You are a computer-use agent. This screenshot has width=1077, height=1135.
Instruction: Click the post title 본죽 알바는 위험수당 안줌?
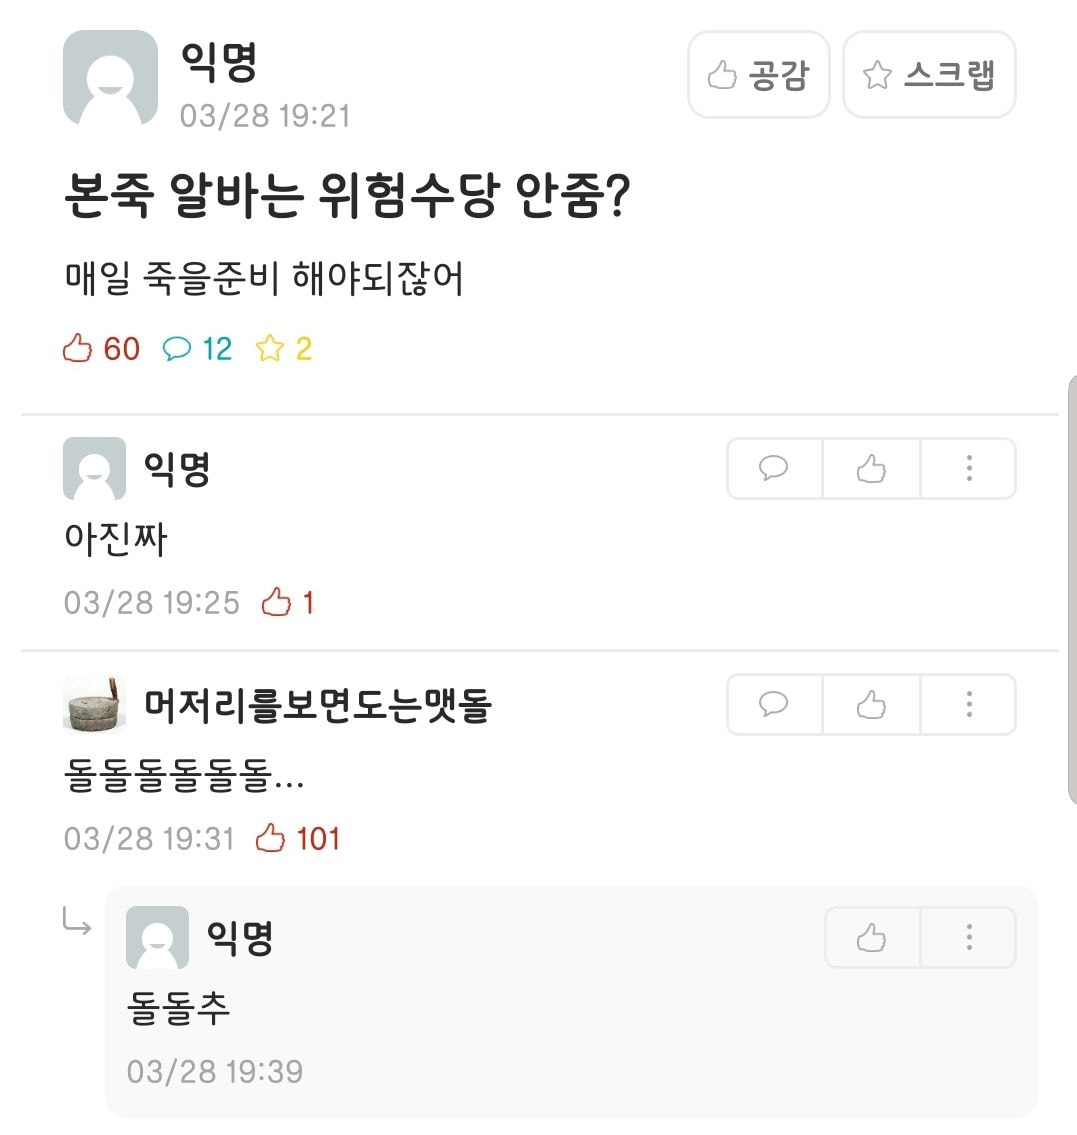pyautogui.click(x=346, y=197)
